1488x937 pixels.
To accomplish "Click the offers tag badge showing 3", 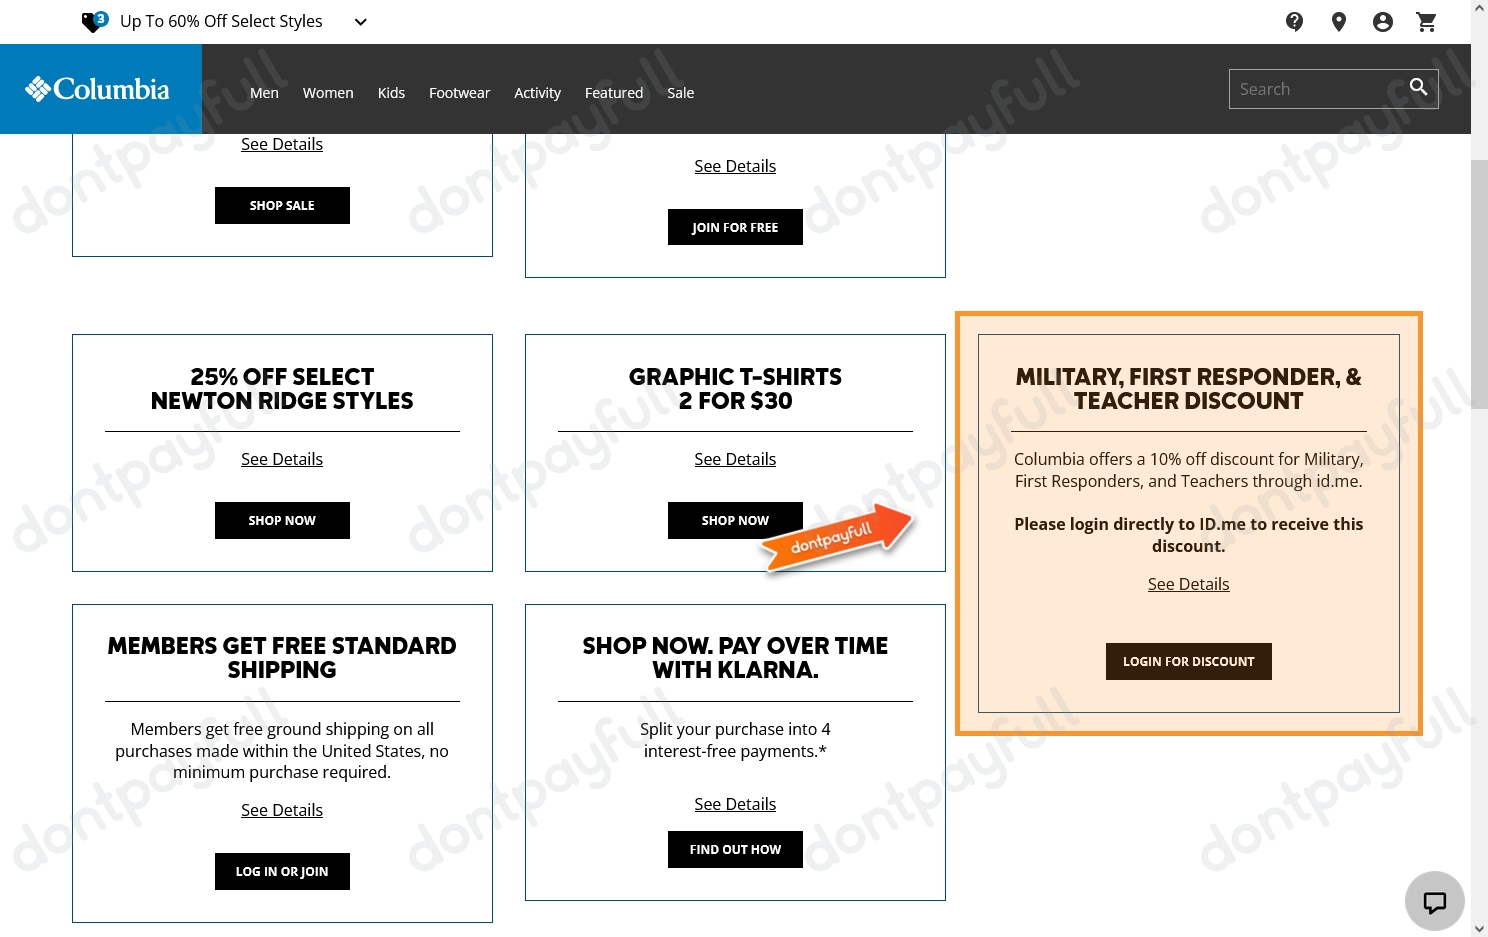I will tap(93, 20).
